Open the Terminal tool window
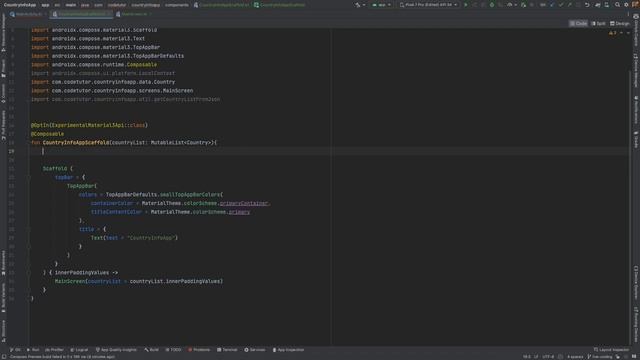The width and height of the screenshot is (640, 360). click(227, 350)
